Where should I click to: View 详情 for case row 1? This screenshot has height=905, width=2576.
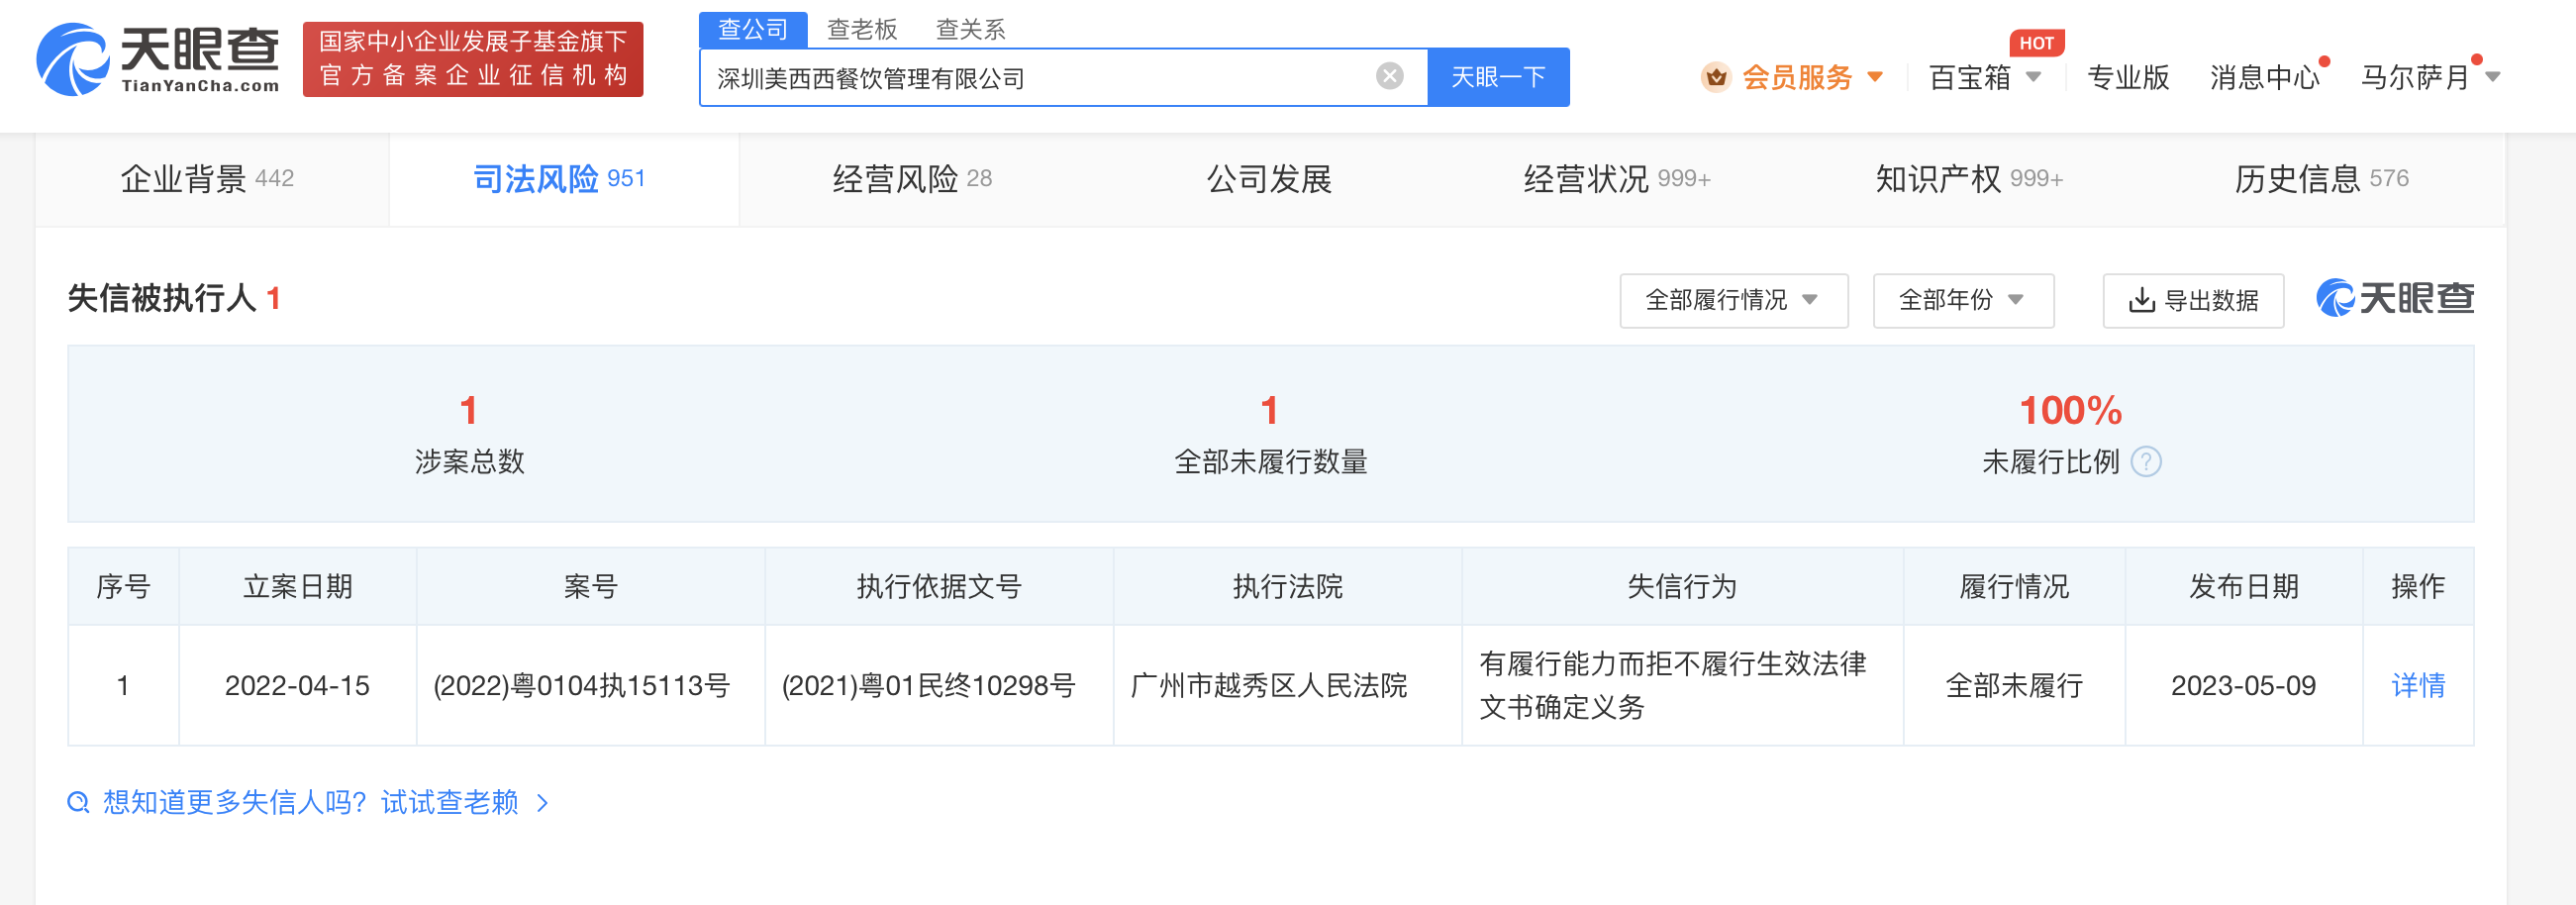(x=2417, y=685)
